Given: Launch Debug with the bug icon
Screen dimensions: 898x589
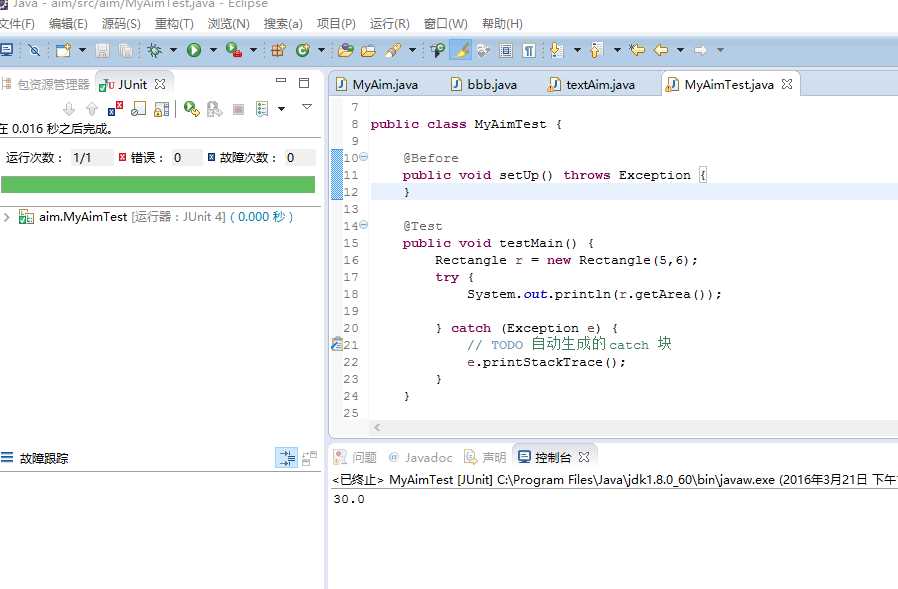Looking at the screenshot, I should [154, 50].
